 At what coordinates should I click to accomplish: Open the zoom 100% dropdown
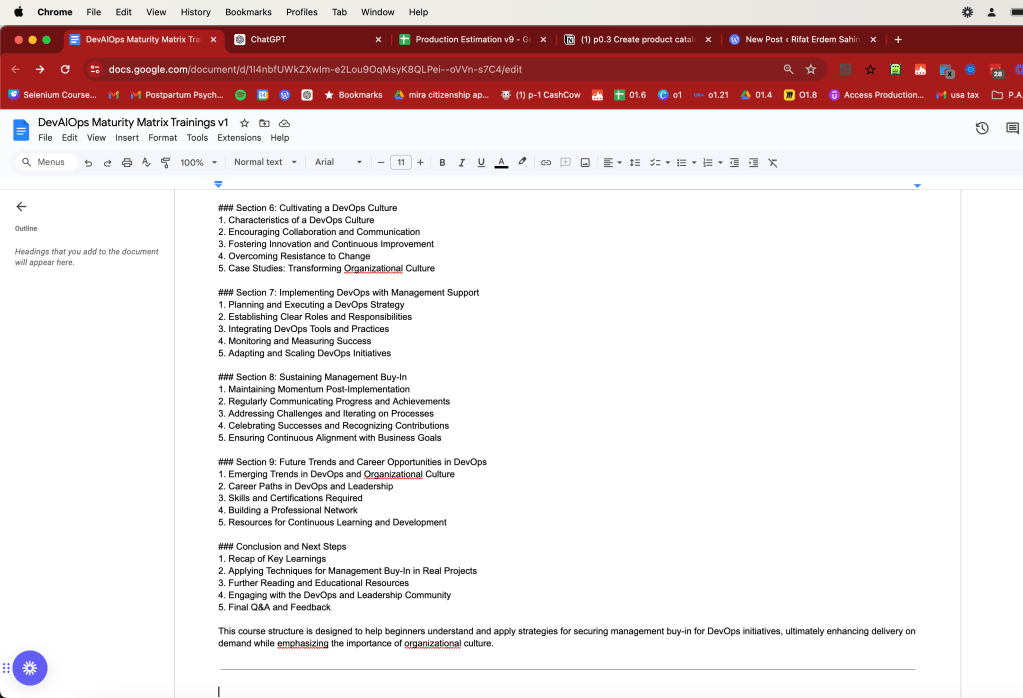pyautogui.click(x=198, y=162)
